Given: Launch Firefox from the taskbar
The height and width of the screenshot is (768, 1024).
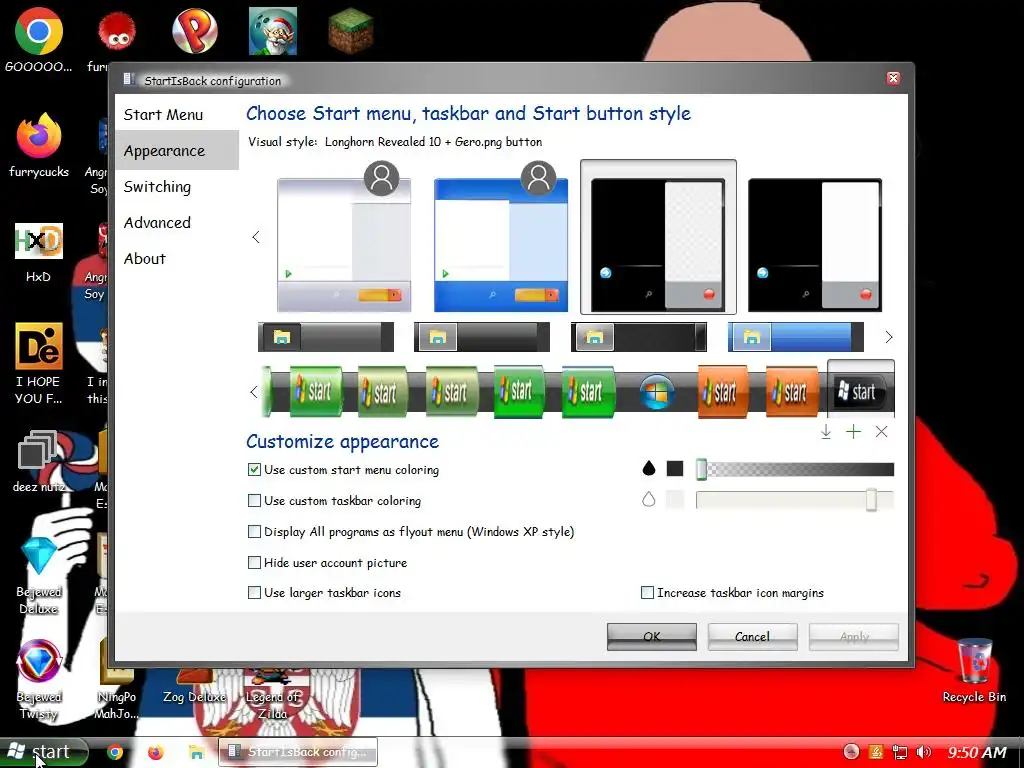Looking at the screenshot, I should 155,752.
